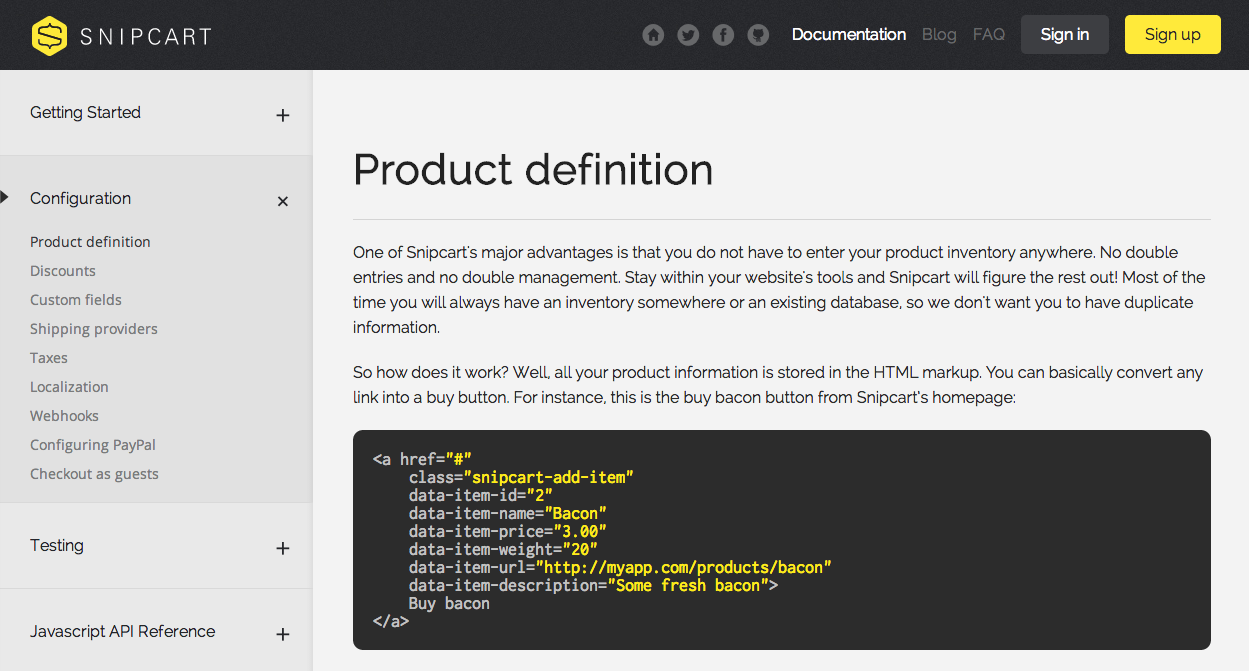Click the Snipcart hexagon logo icon
Screen dimensions: 1249x671
(49, 36)
